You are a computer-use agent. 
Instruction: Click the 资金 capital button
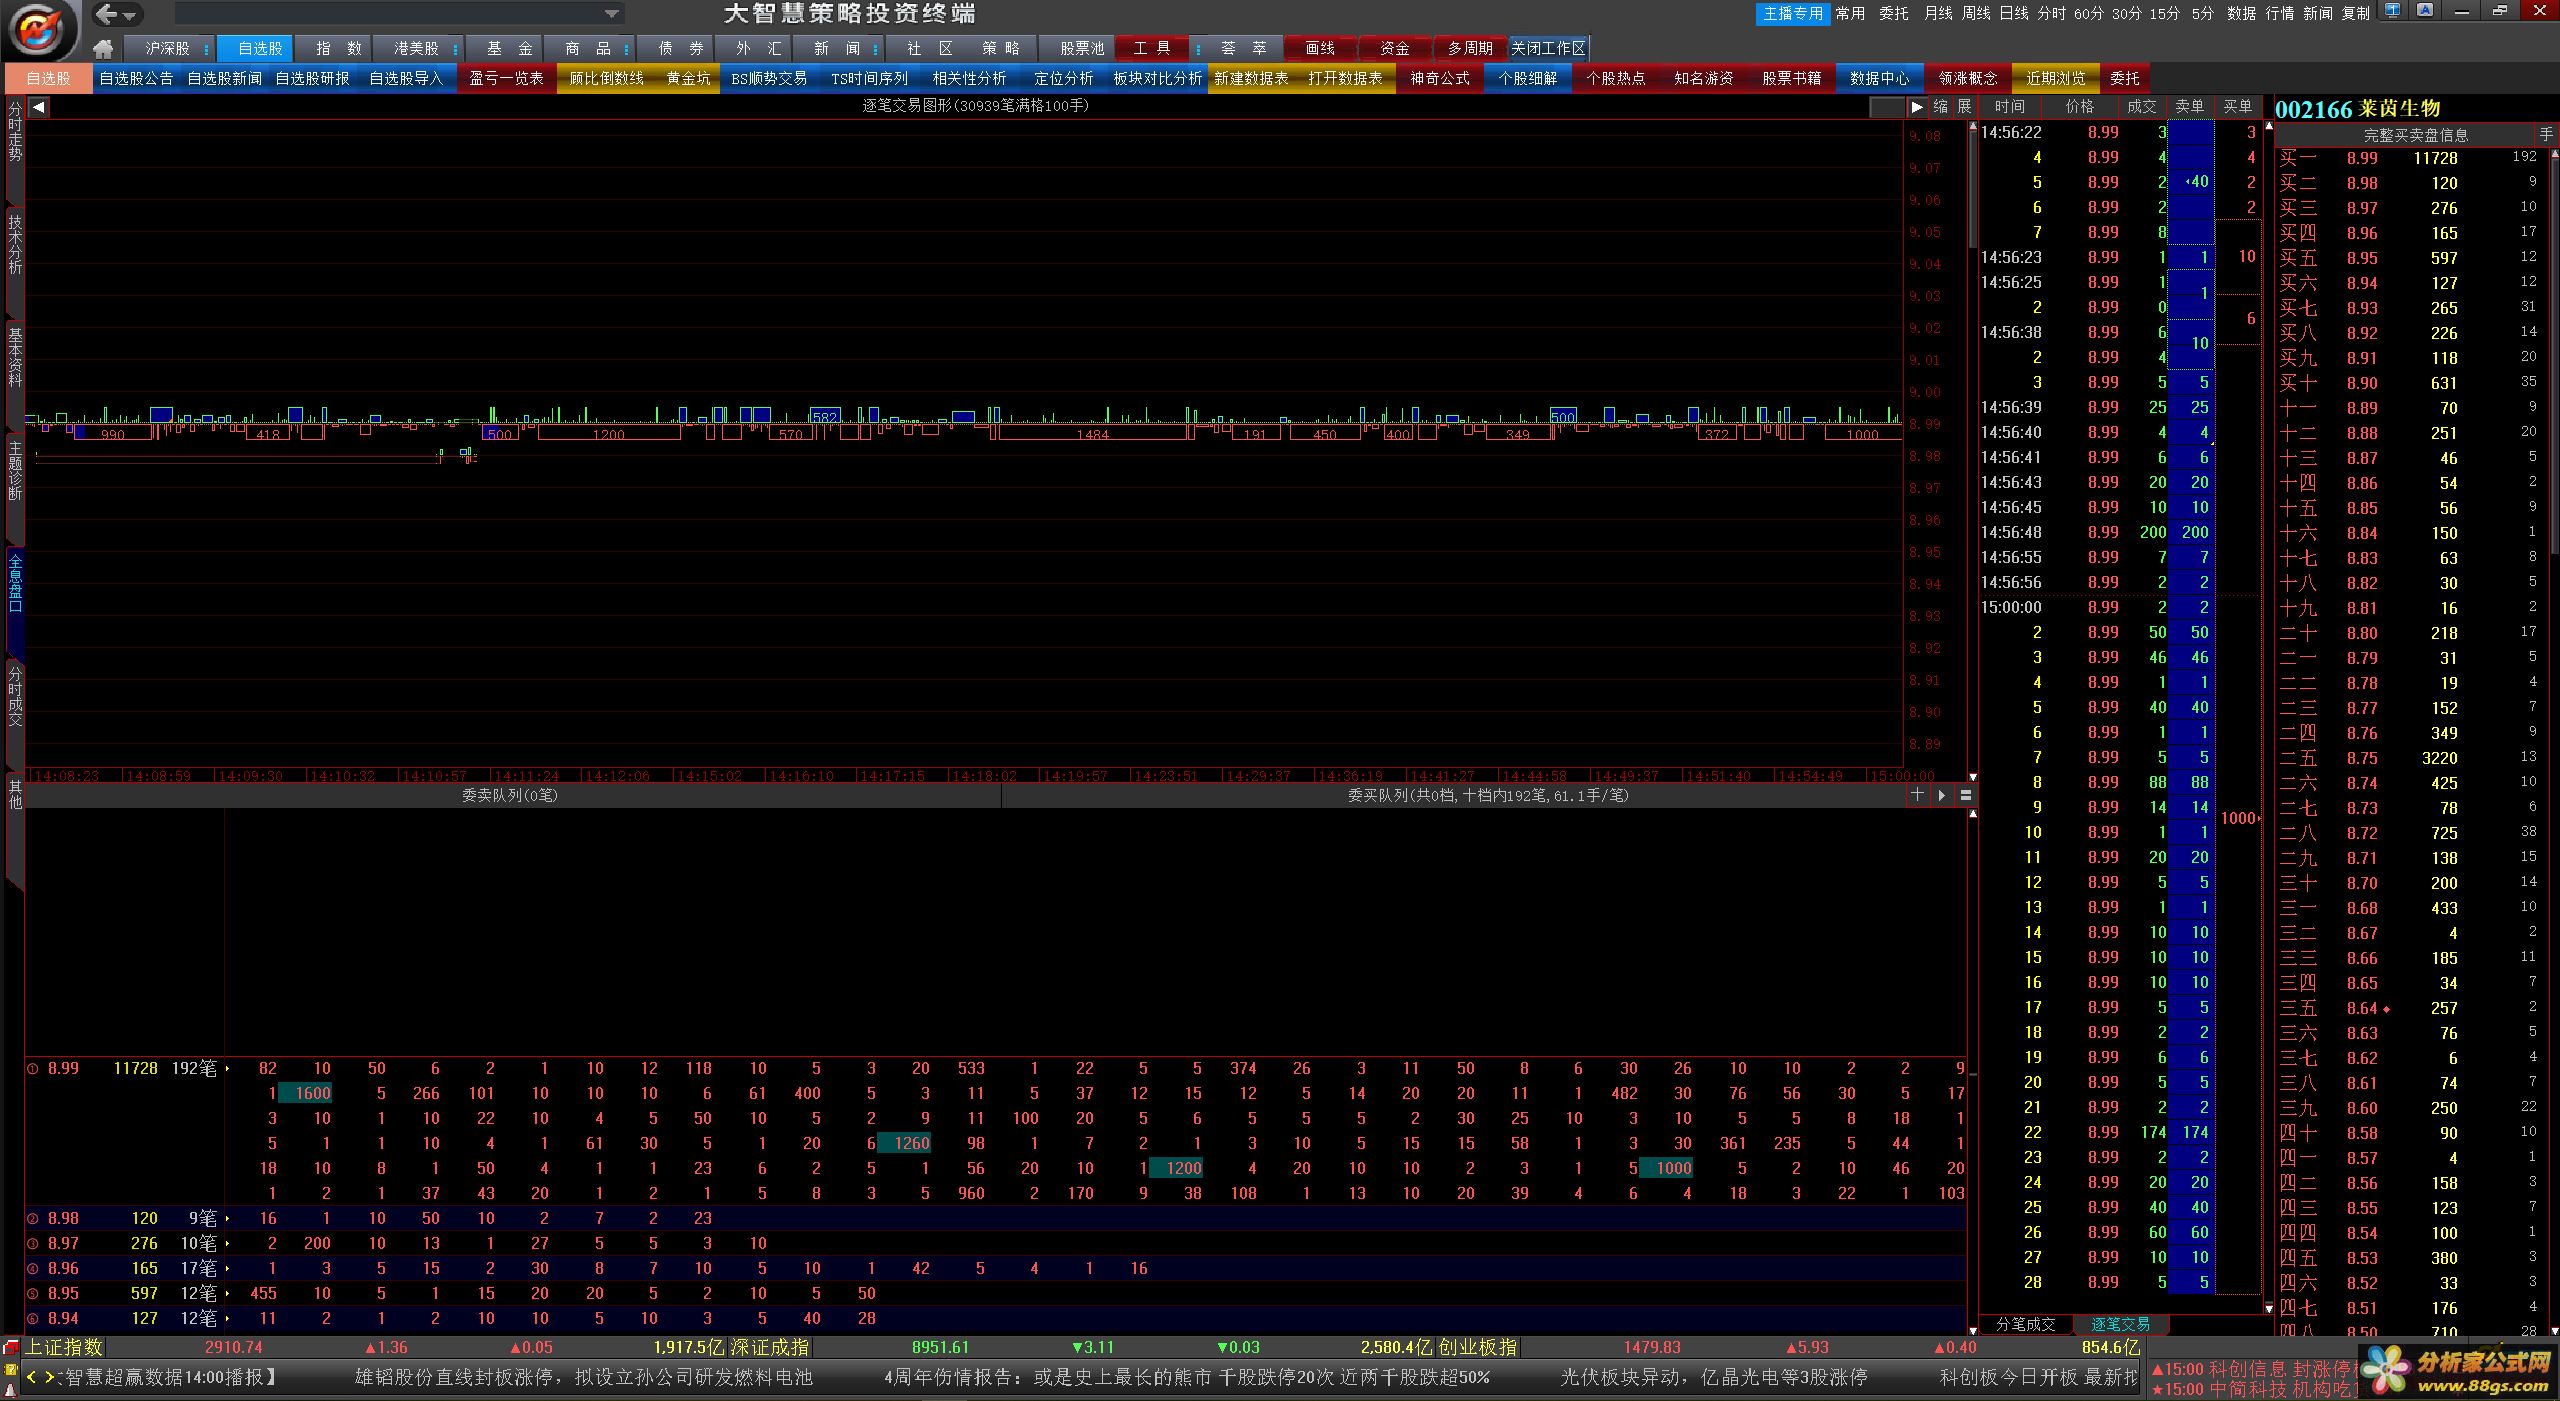pyautogui.click(x=1395, y=49)
